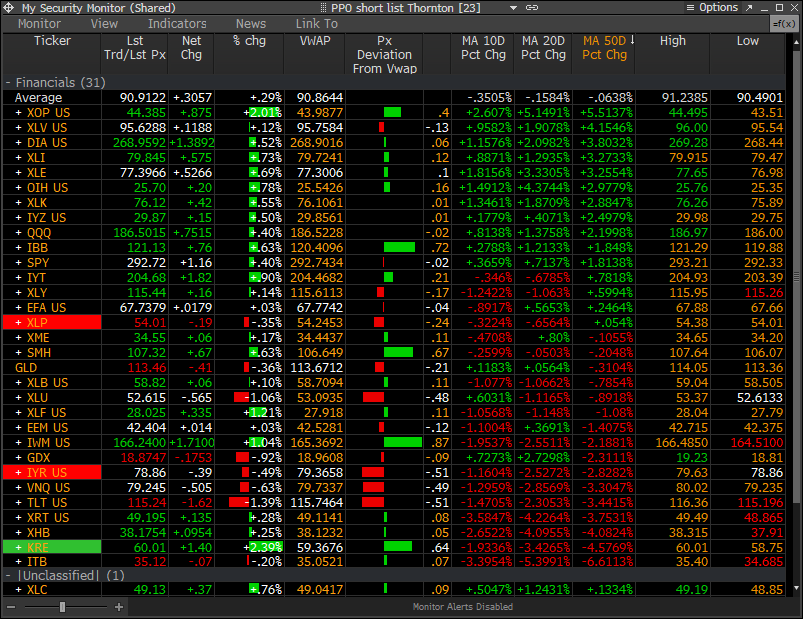803x619 pixels.
Task: Select the GDX ticker name
Action: click(38, 458)
